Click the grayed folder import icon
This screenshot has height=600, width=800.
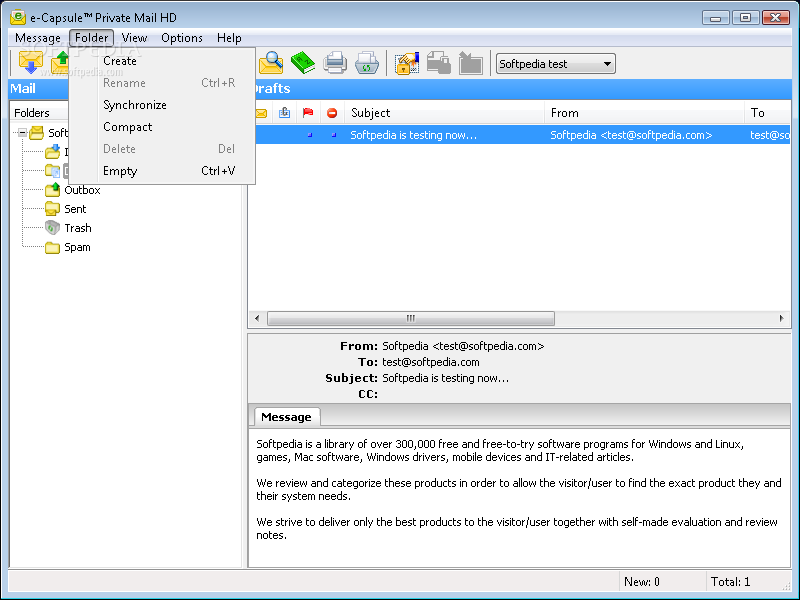tap(470, 63)
